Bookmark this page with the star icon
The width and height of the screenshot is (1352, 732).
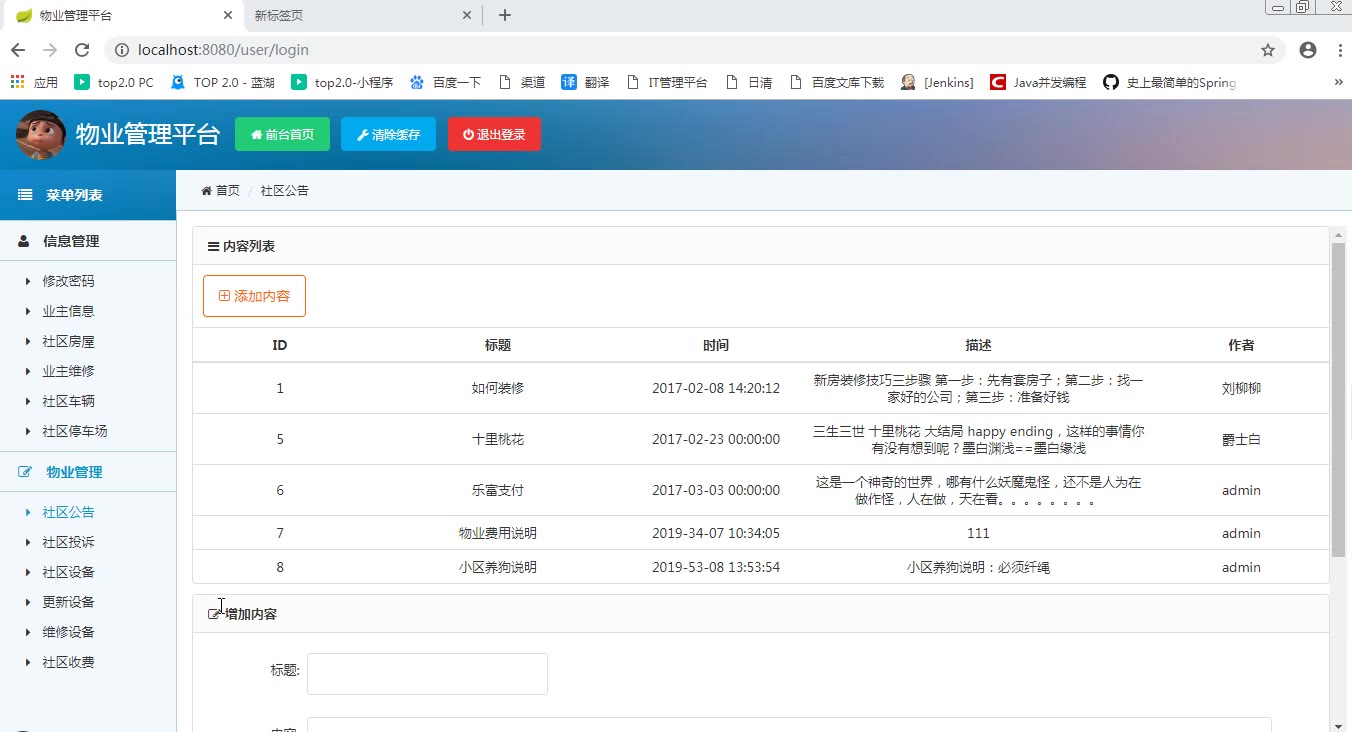pyautogui.click(x=1267, y=50)
